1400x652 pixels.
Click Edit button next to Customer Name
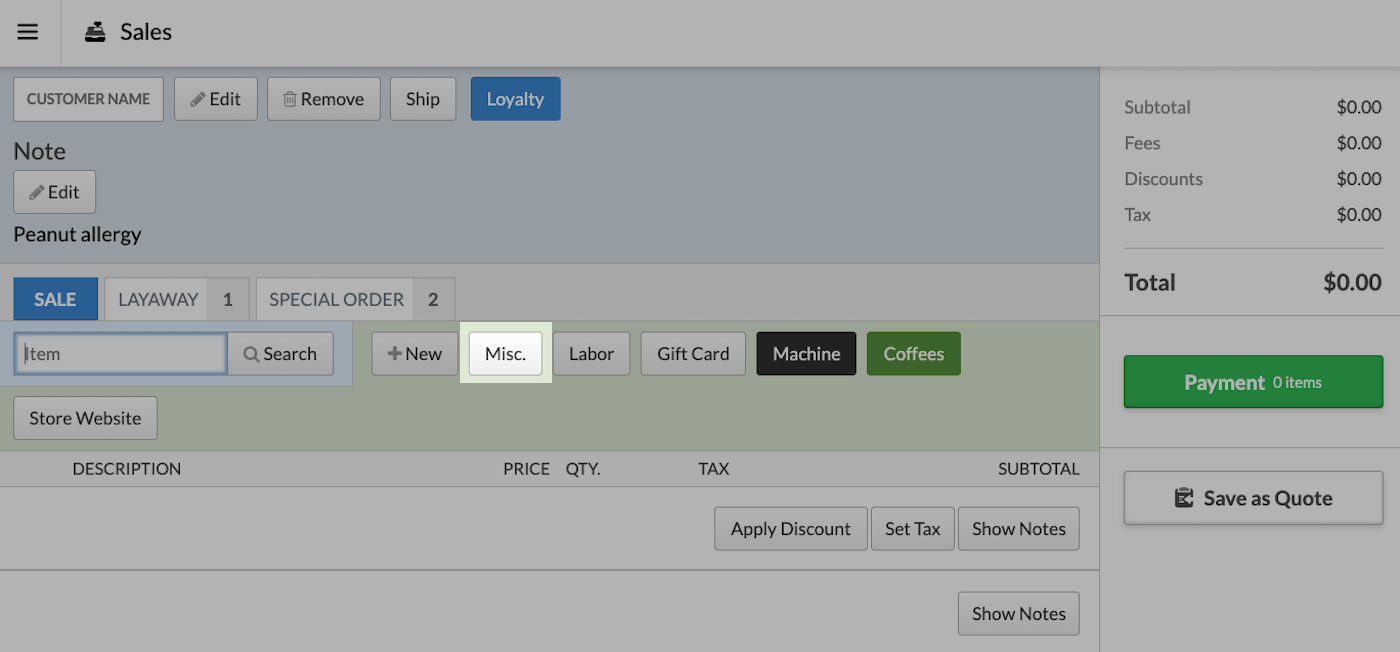click(x=215, y=99)
